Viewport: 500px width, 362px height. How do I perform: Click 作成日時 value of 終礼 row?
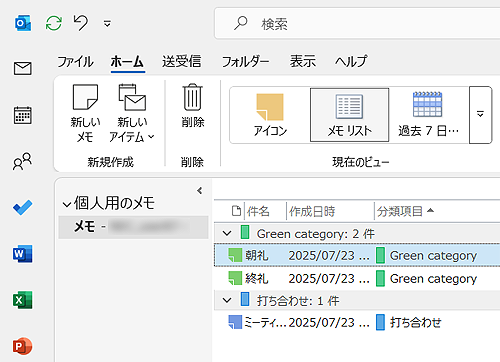[329, 279]
